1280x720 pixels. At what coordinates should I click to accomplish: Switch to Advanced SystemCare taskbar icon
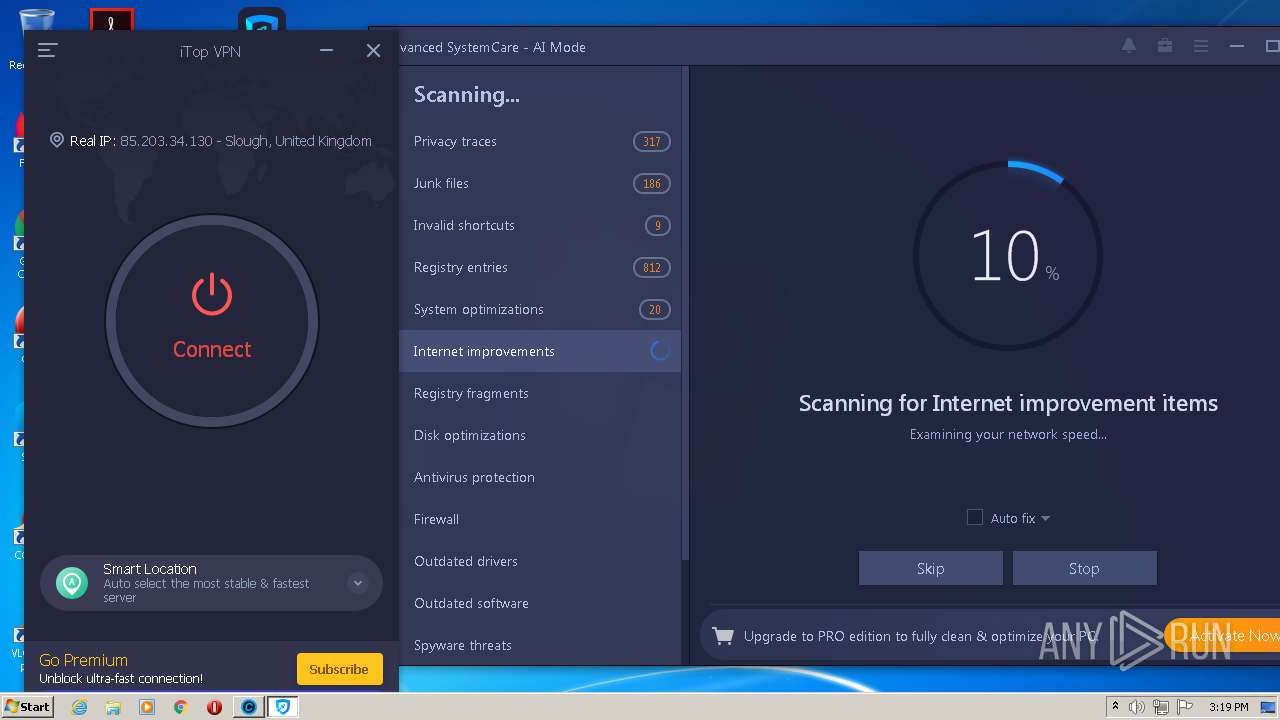(x=249, y=707)
